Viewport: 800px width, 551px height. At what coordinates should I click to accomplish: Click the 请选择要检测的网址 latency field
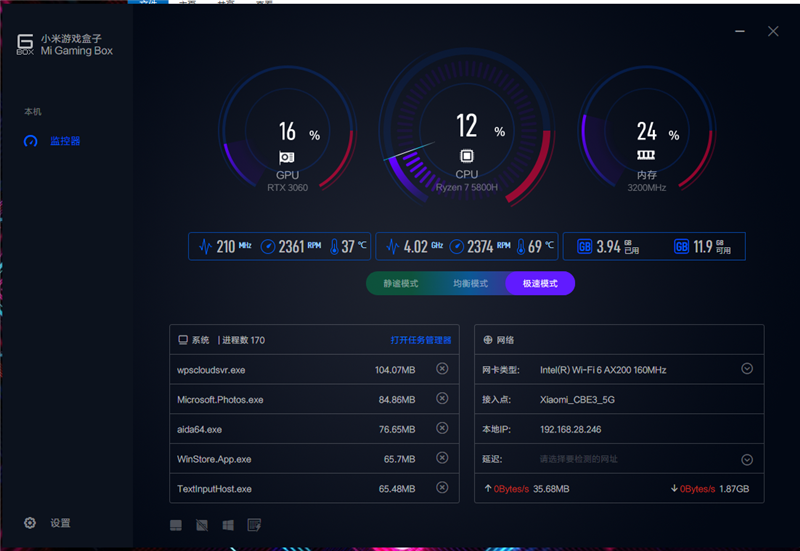(x=579, y=459)
